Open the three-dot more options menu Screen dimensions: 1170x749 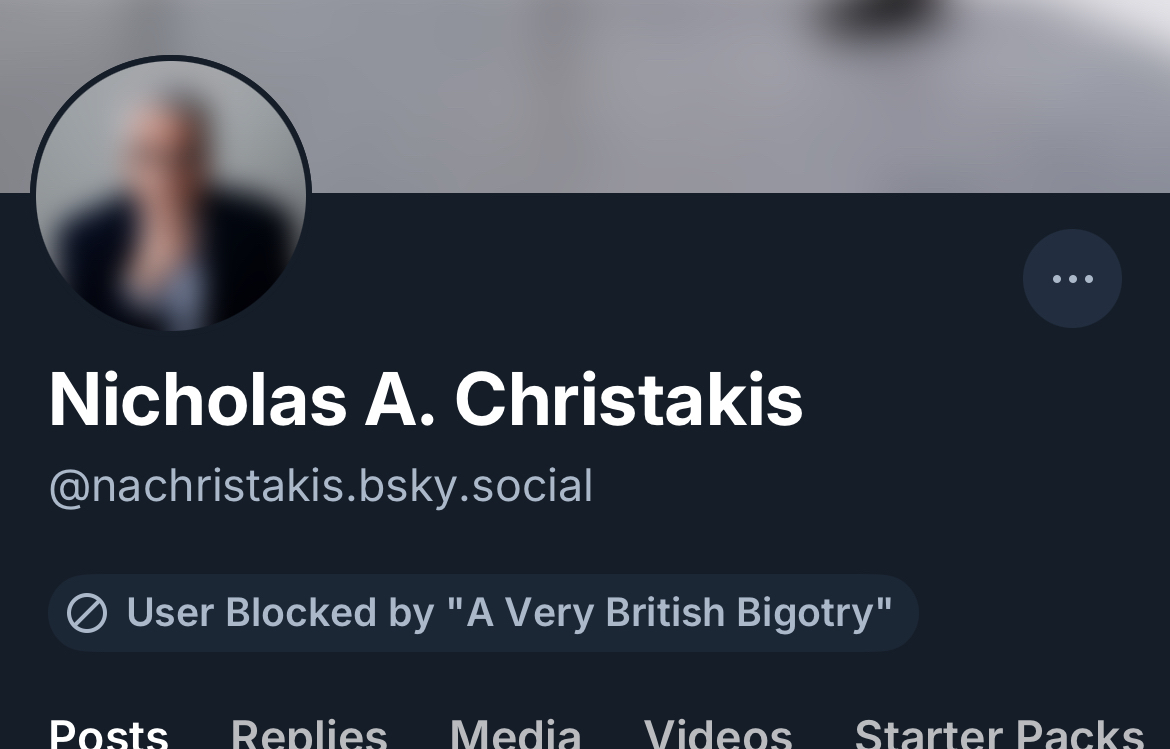click(1072, 279)
